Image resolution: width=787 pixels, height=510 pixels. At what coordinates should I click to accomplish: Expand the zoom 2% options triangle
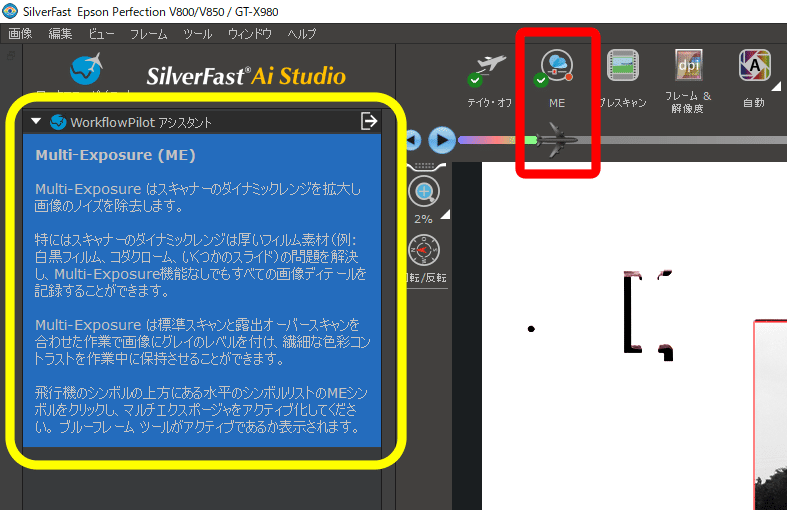(445, 215)
